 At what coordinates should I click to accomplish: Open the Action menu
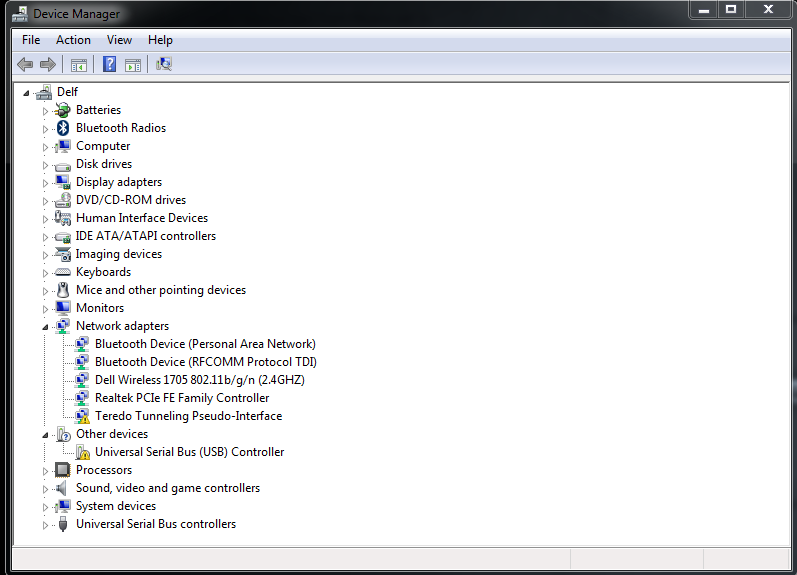pos(73,40)
